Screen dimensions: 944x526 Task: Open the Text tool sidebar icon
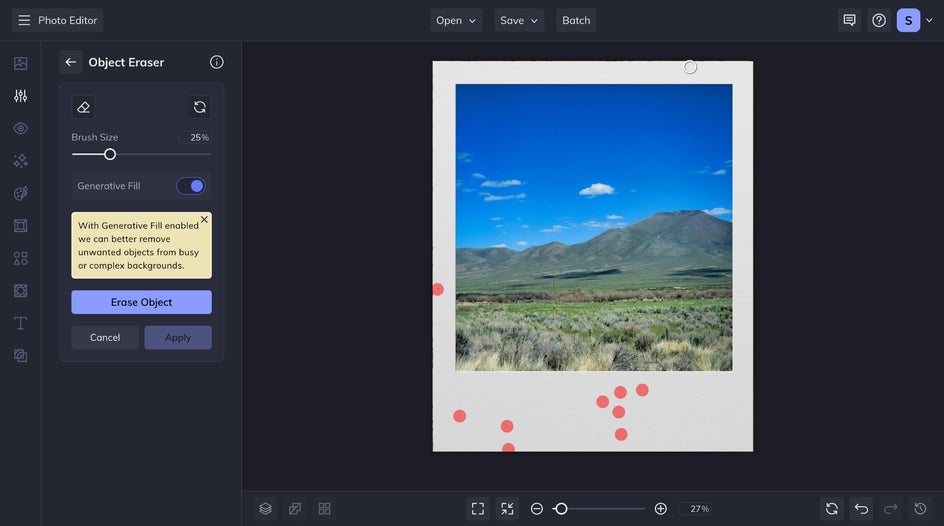point(20,323)
